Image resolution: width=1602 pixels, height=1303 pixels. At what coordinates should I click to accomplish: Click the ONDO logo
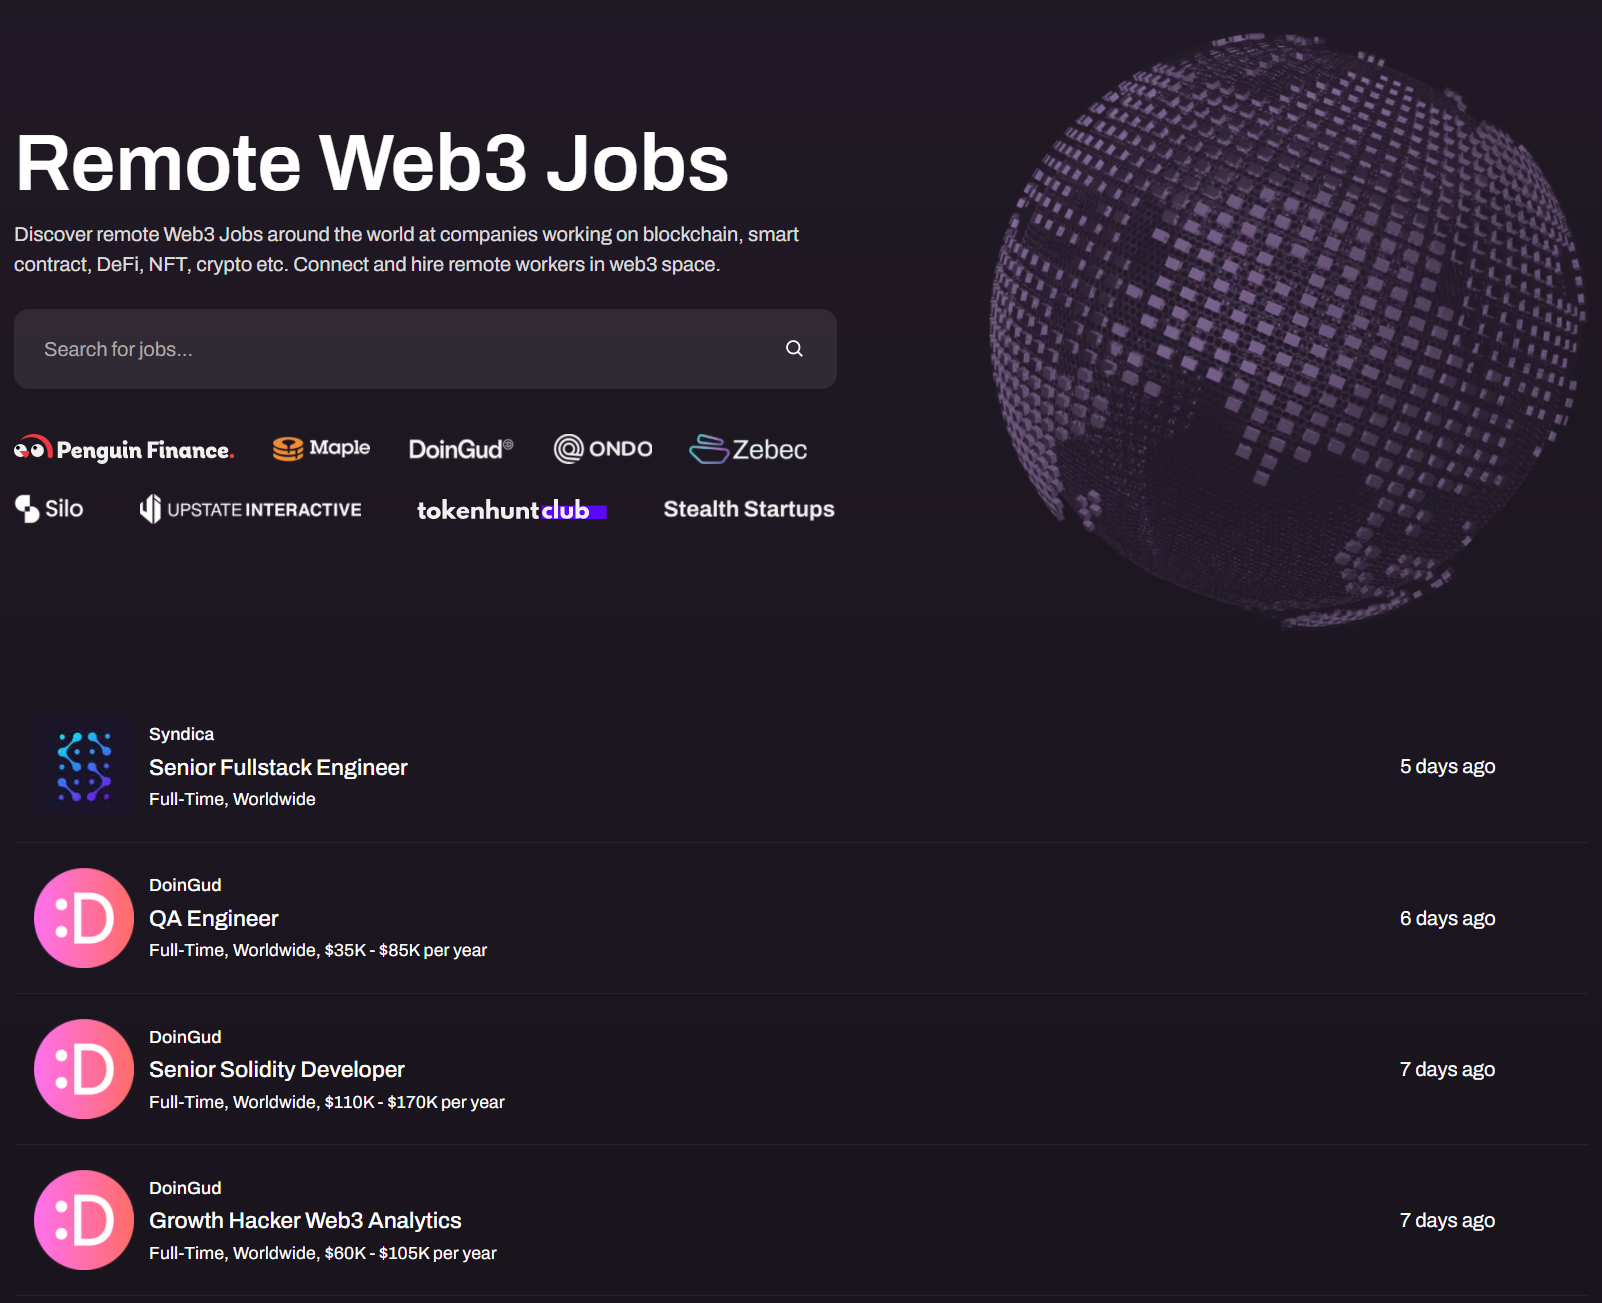click(603, 449)
